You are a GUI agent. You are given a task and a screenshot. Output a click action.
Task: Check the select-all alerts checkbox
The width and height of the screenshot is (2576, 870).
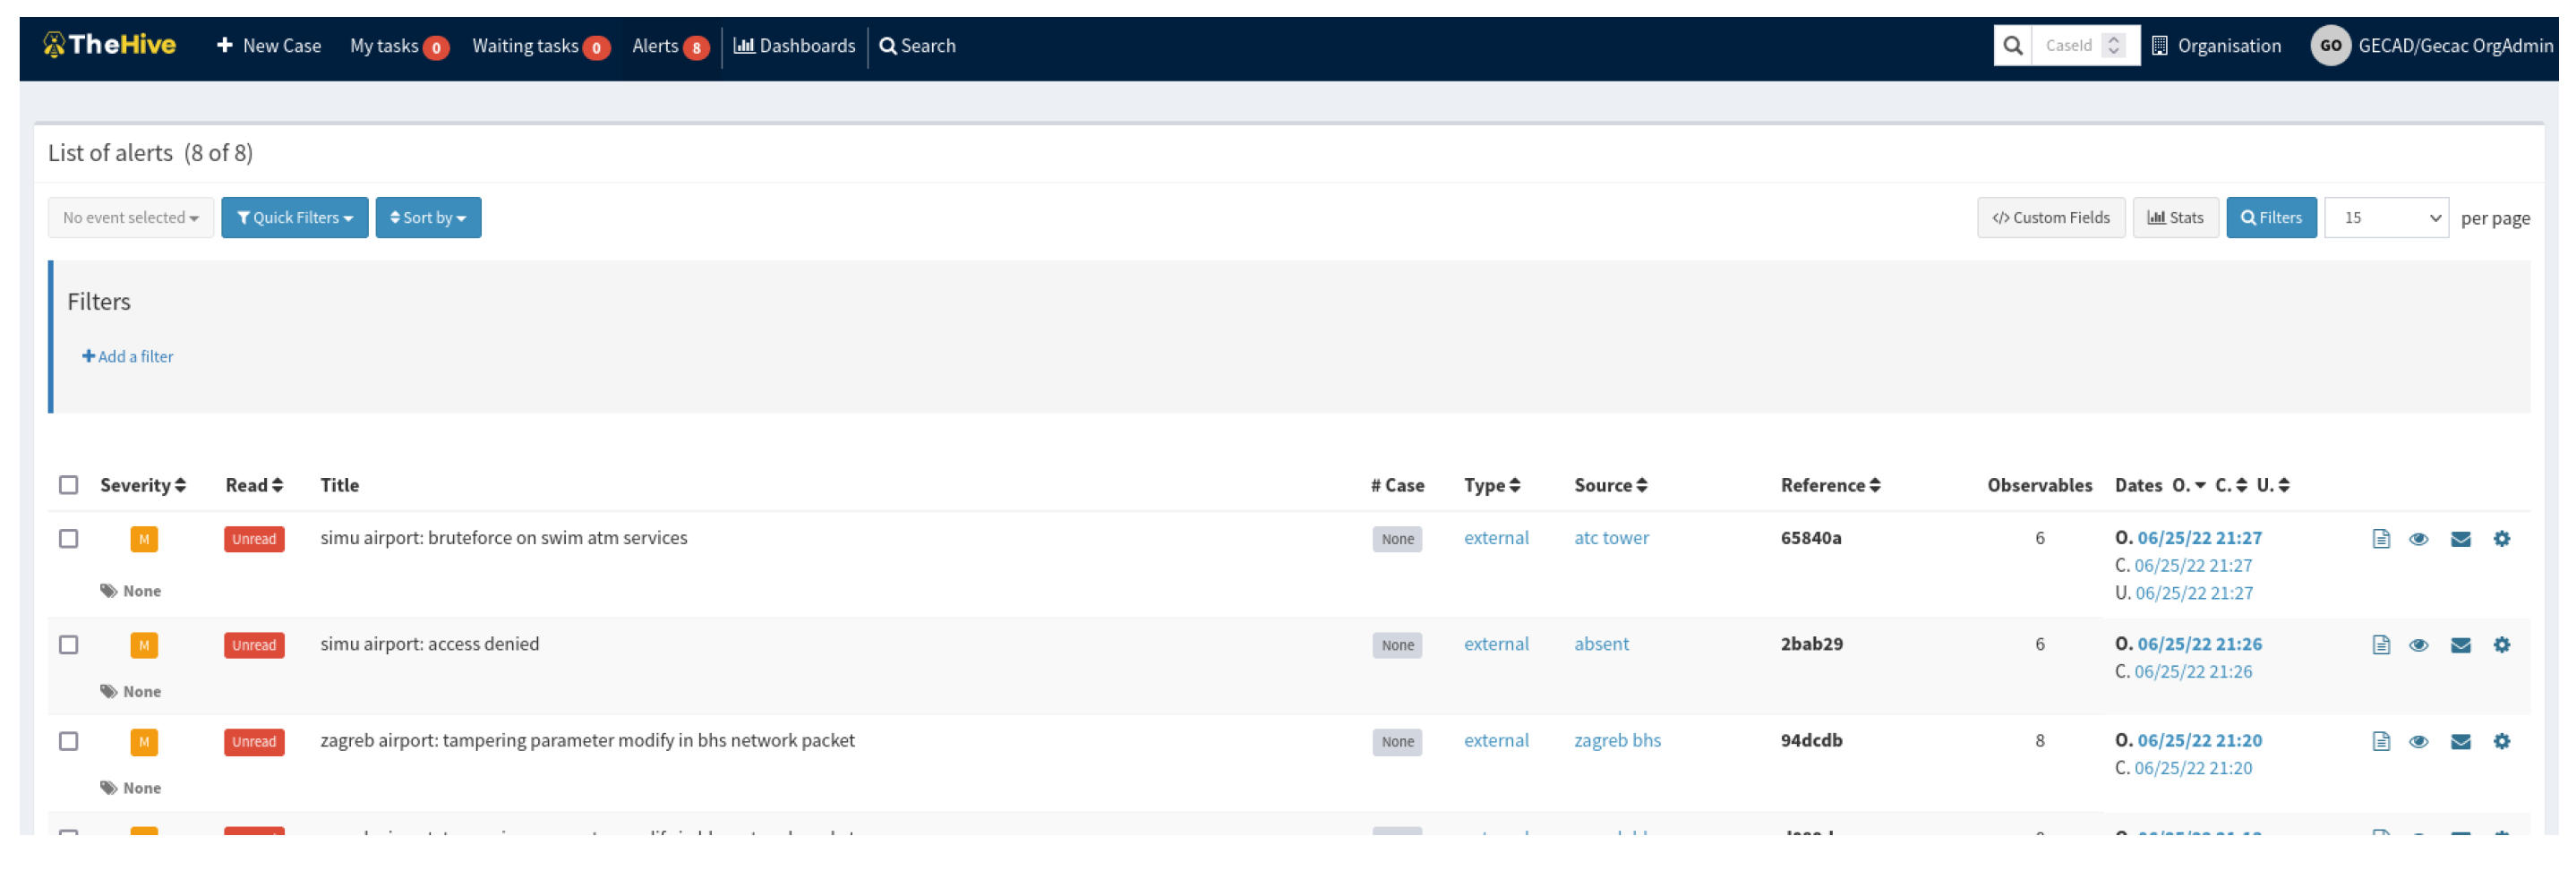coord(68,485)
